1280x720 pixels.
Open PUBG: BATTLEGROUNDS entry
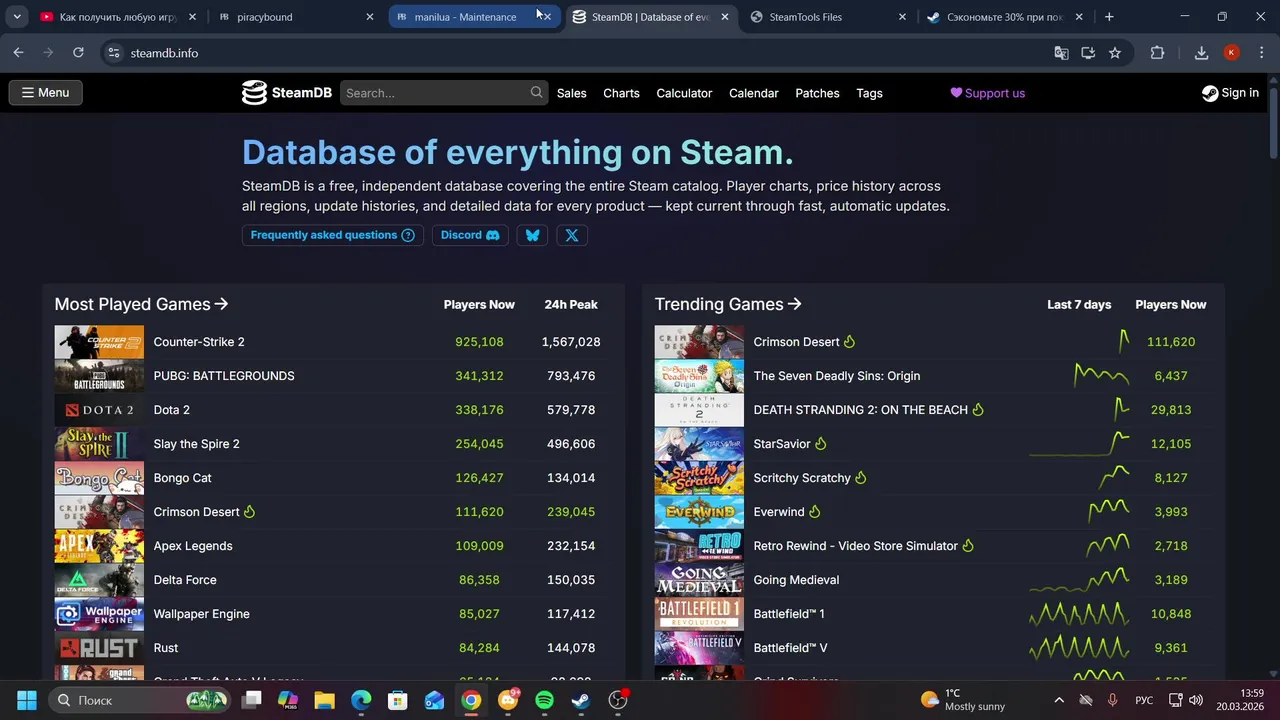pos(224,376)
